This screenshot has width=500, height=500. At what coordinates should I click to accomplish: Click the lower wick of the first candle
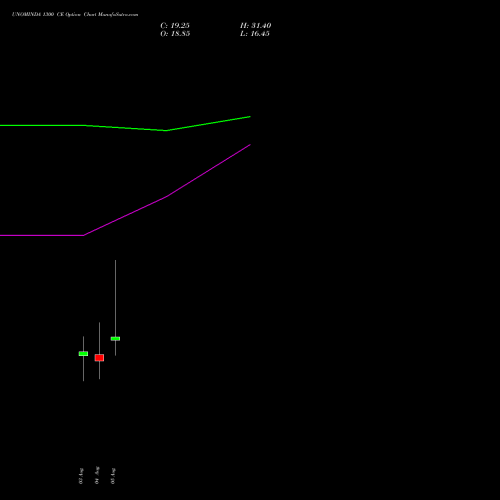83,368
